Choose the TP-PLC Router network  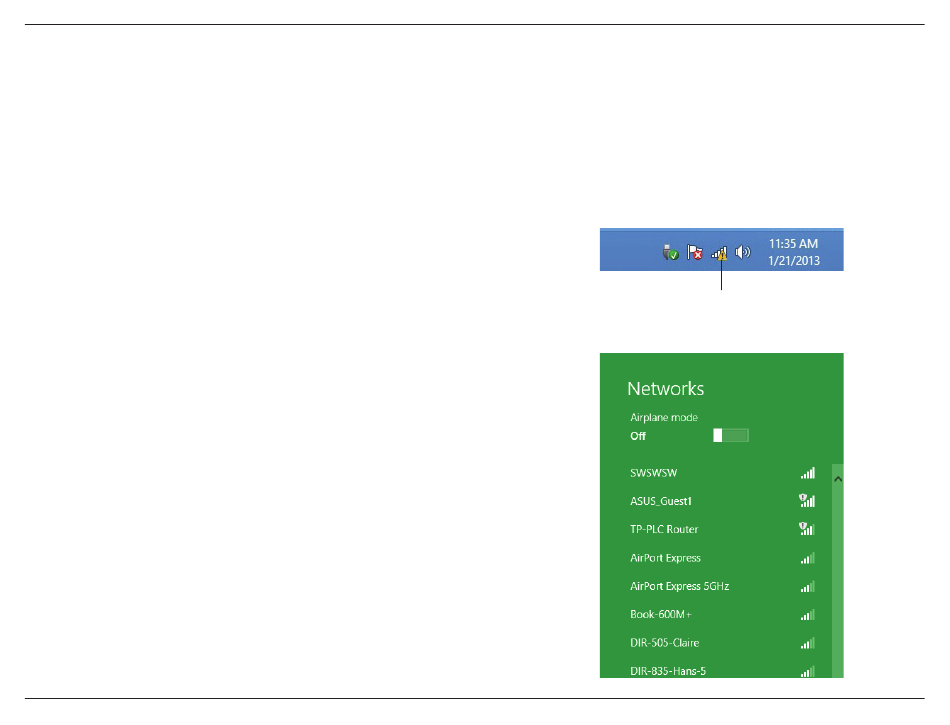tap(664, 529)
